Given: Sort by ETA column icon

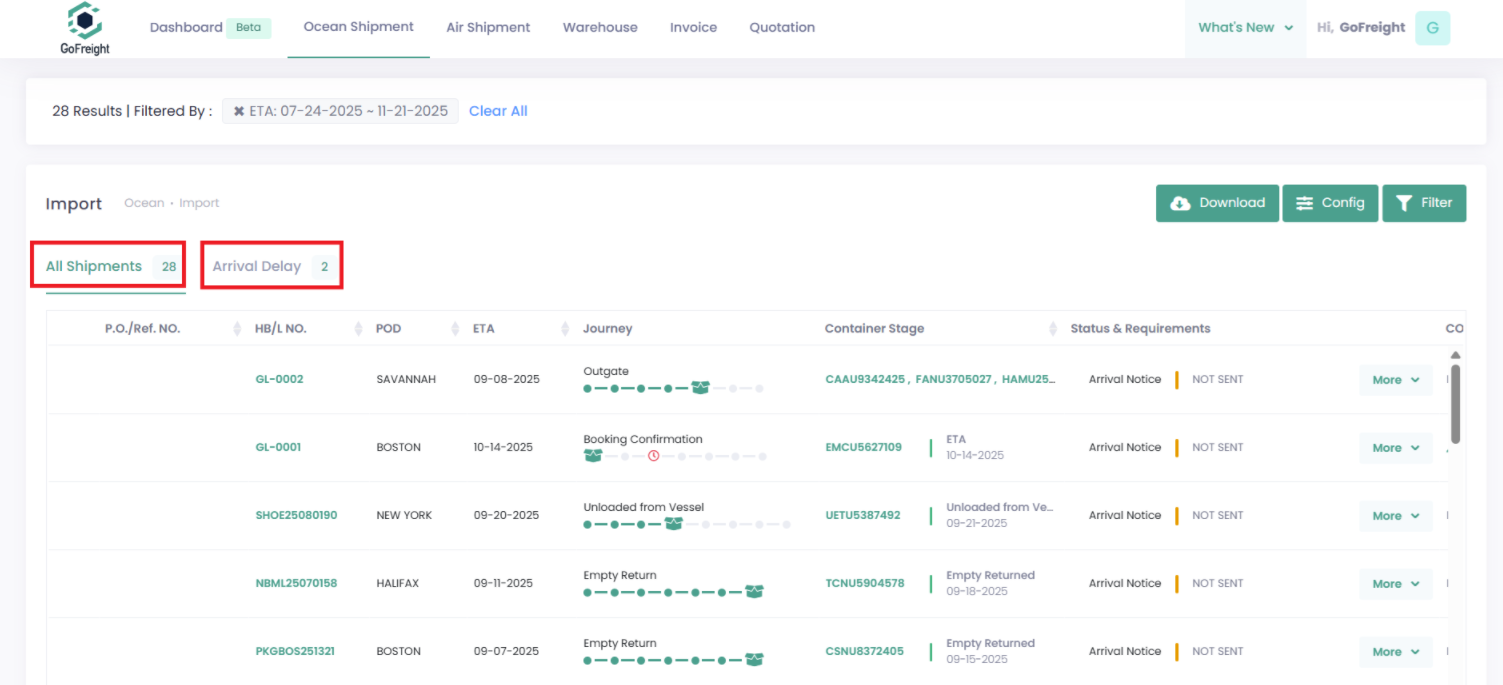Looking at the screenshot, I should [x=566, y=329].
